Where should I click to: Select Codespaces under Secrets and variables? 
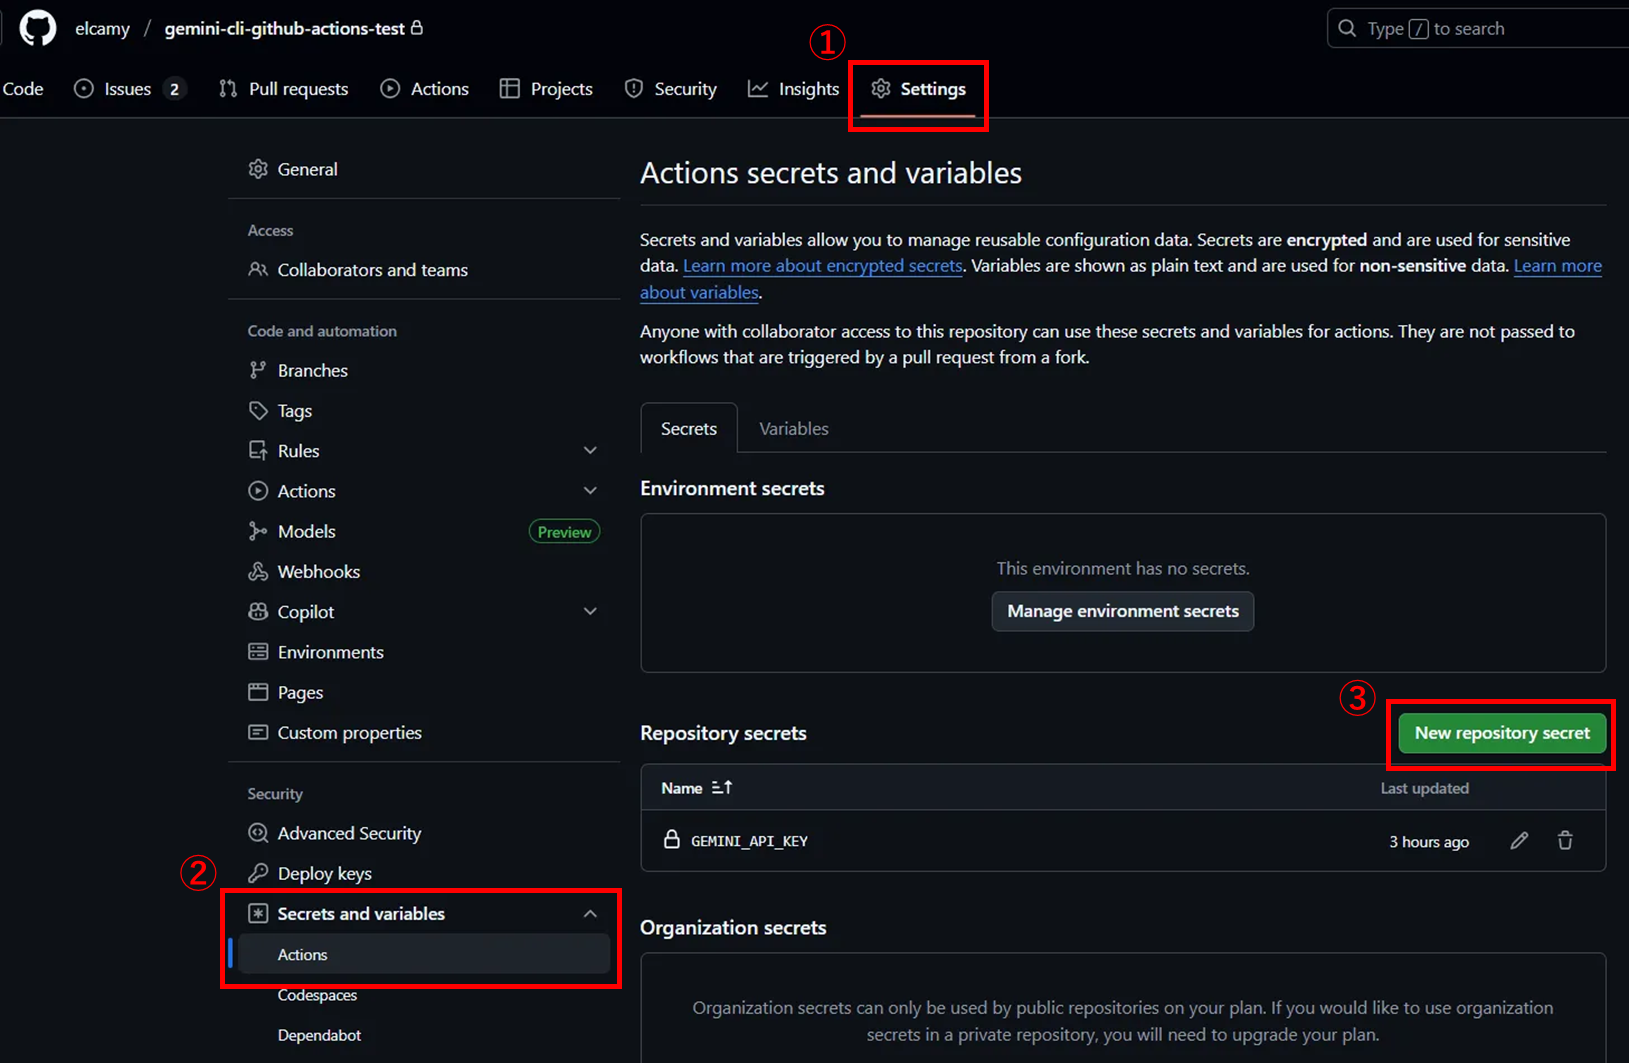pyautogui.click(x=317, y=995)
